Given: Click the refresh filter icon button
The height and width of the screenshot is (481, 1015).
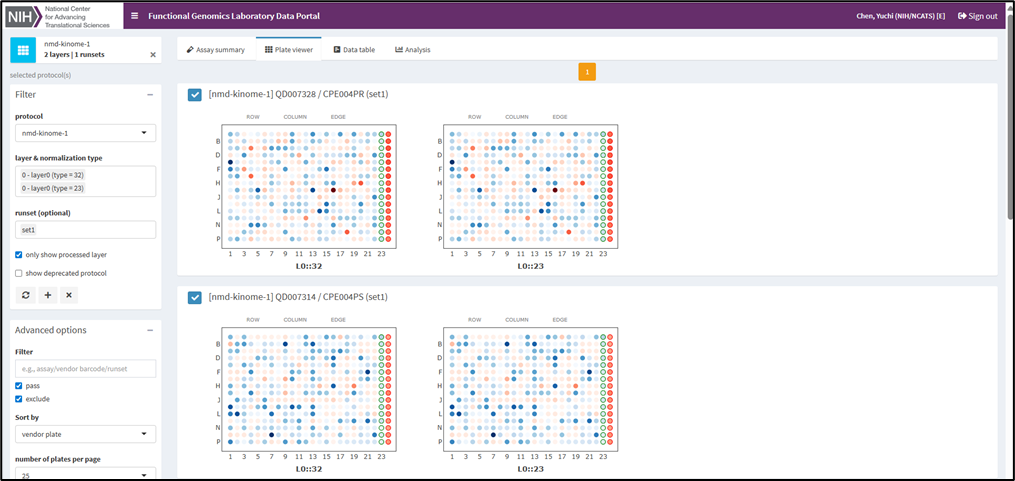Looking at the screenshot, I should [x=25, y=295].
